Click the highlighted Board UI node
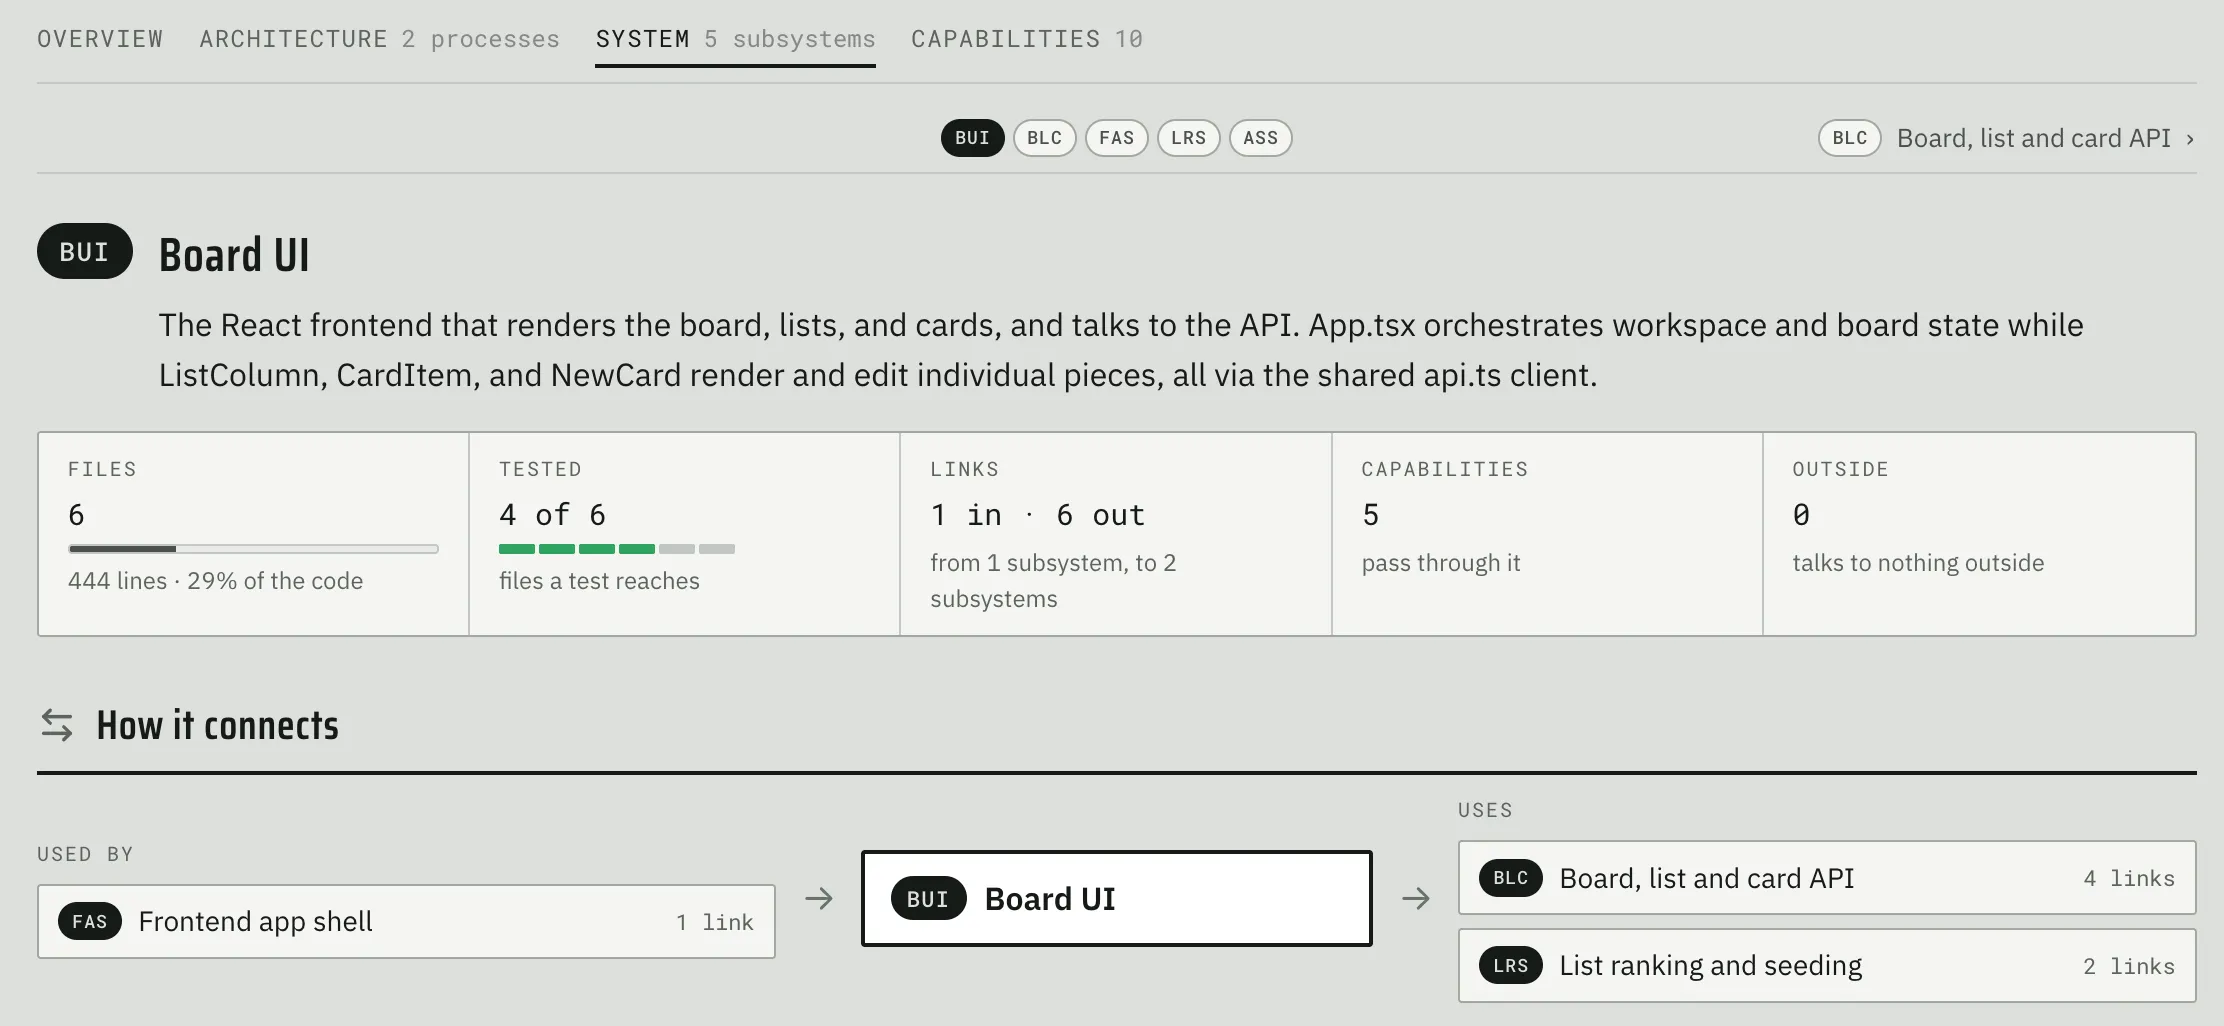2224x1026 pixels. tap(1116, 898)
